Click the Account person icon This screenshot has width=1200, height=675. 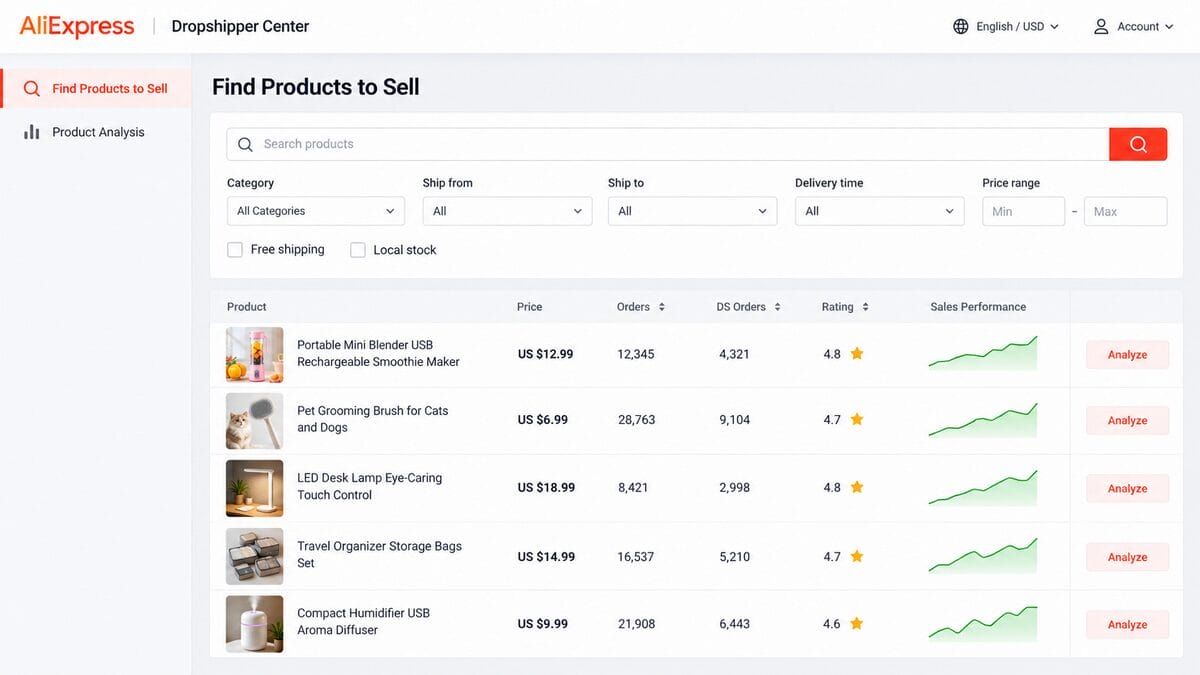[x=1101, y=27]
